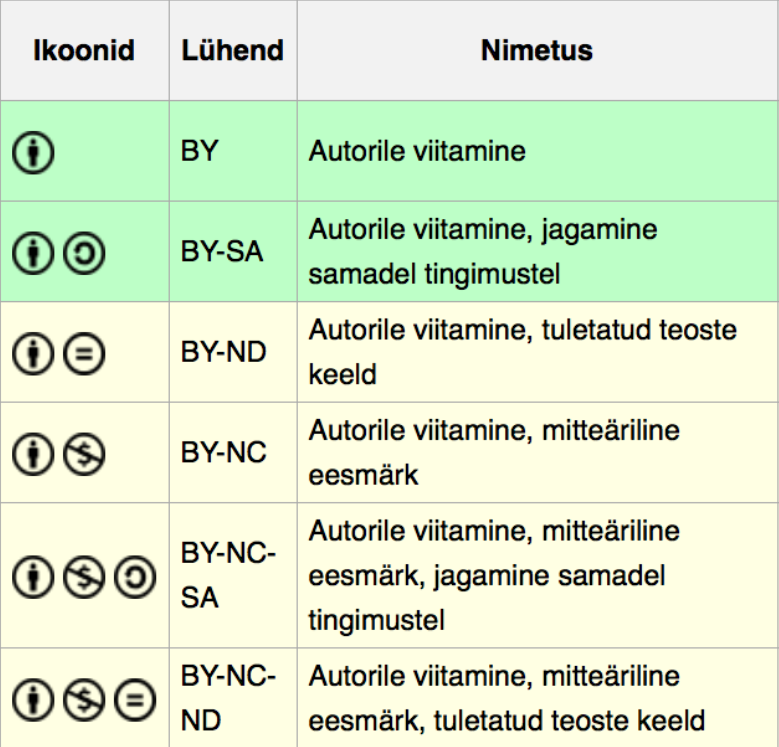Viewport: 779px width, 747px height.
Task: Click the attribution icon in BY row
Action: pos(33,152)
